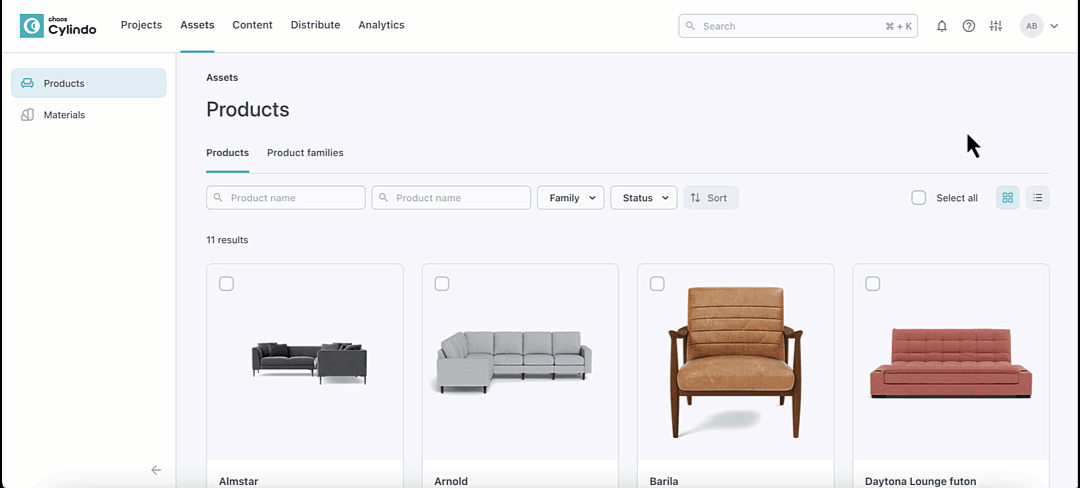Open the settings sliders icon
The height and width of the screenshot is (488, 1080).
[x=995, y=26]
